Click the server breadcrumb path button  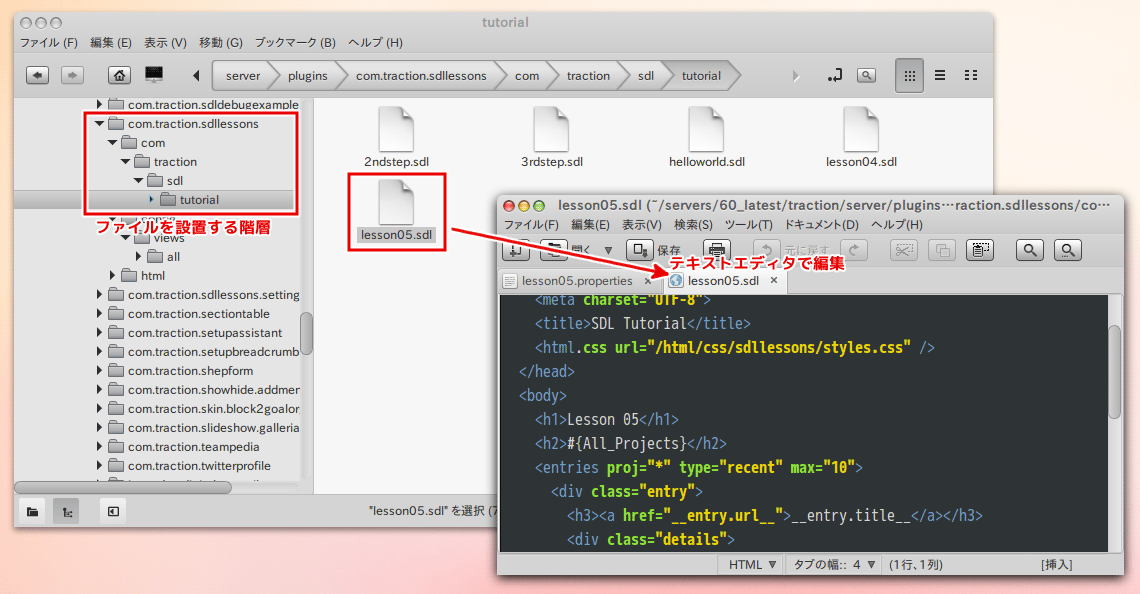243,76
